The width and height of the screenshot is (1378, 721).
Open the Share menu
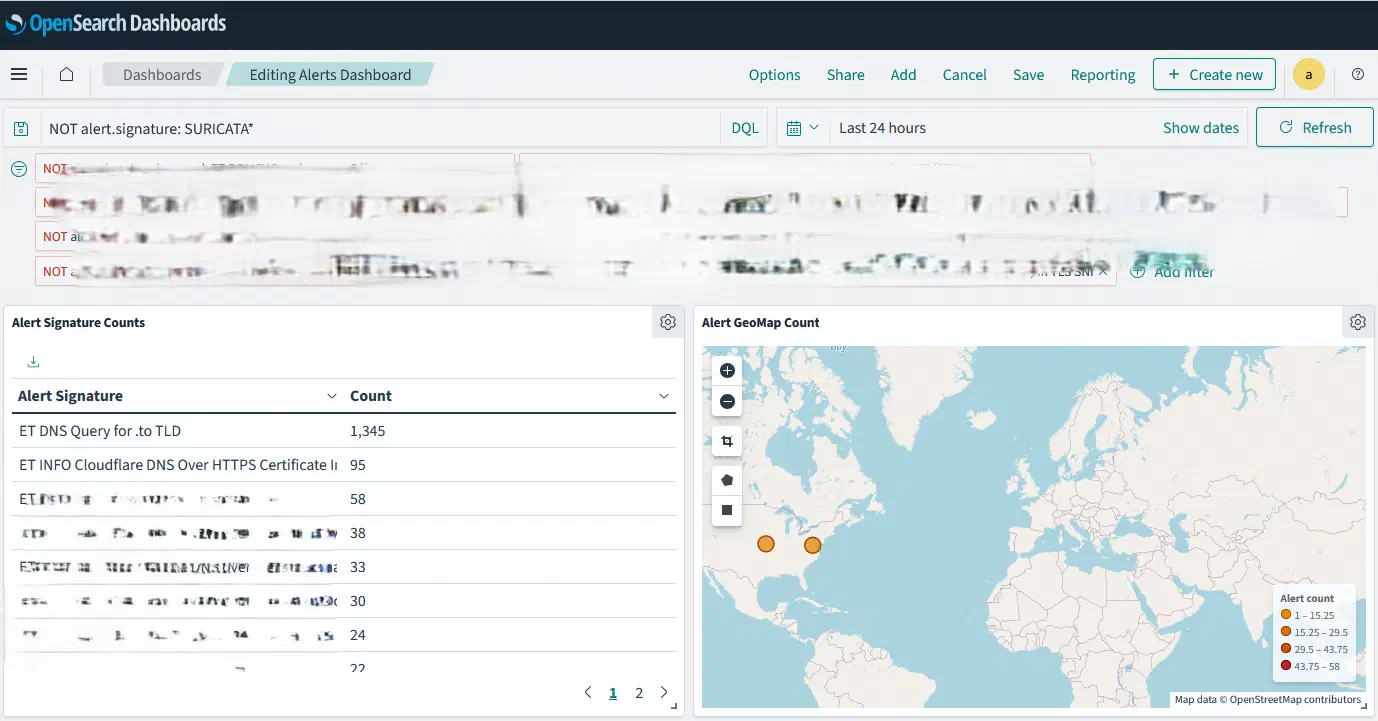[x=846, y=75]
